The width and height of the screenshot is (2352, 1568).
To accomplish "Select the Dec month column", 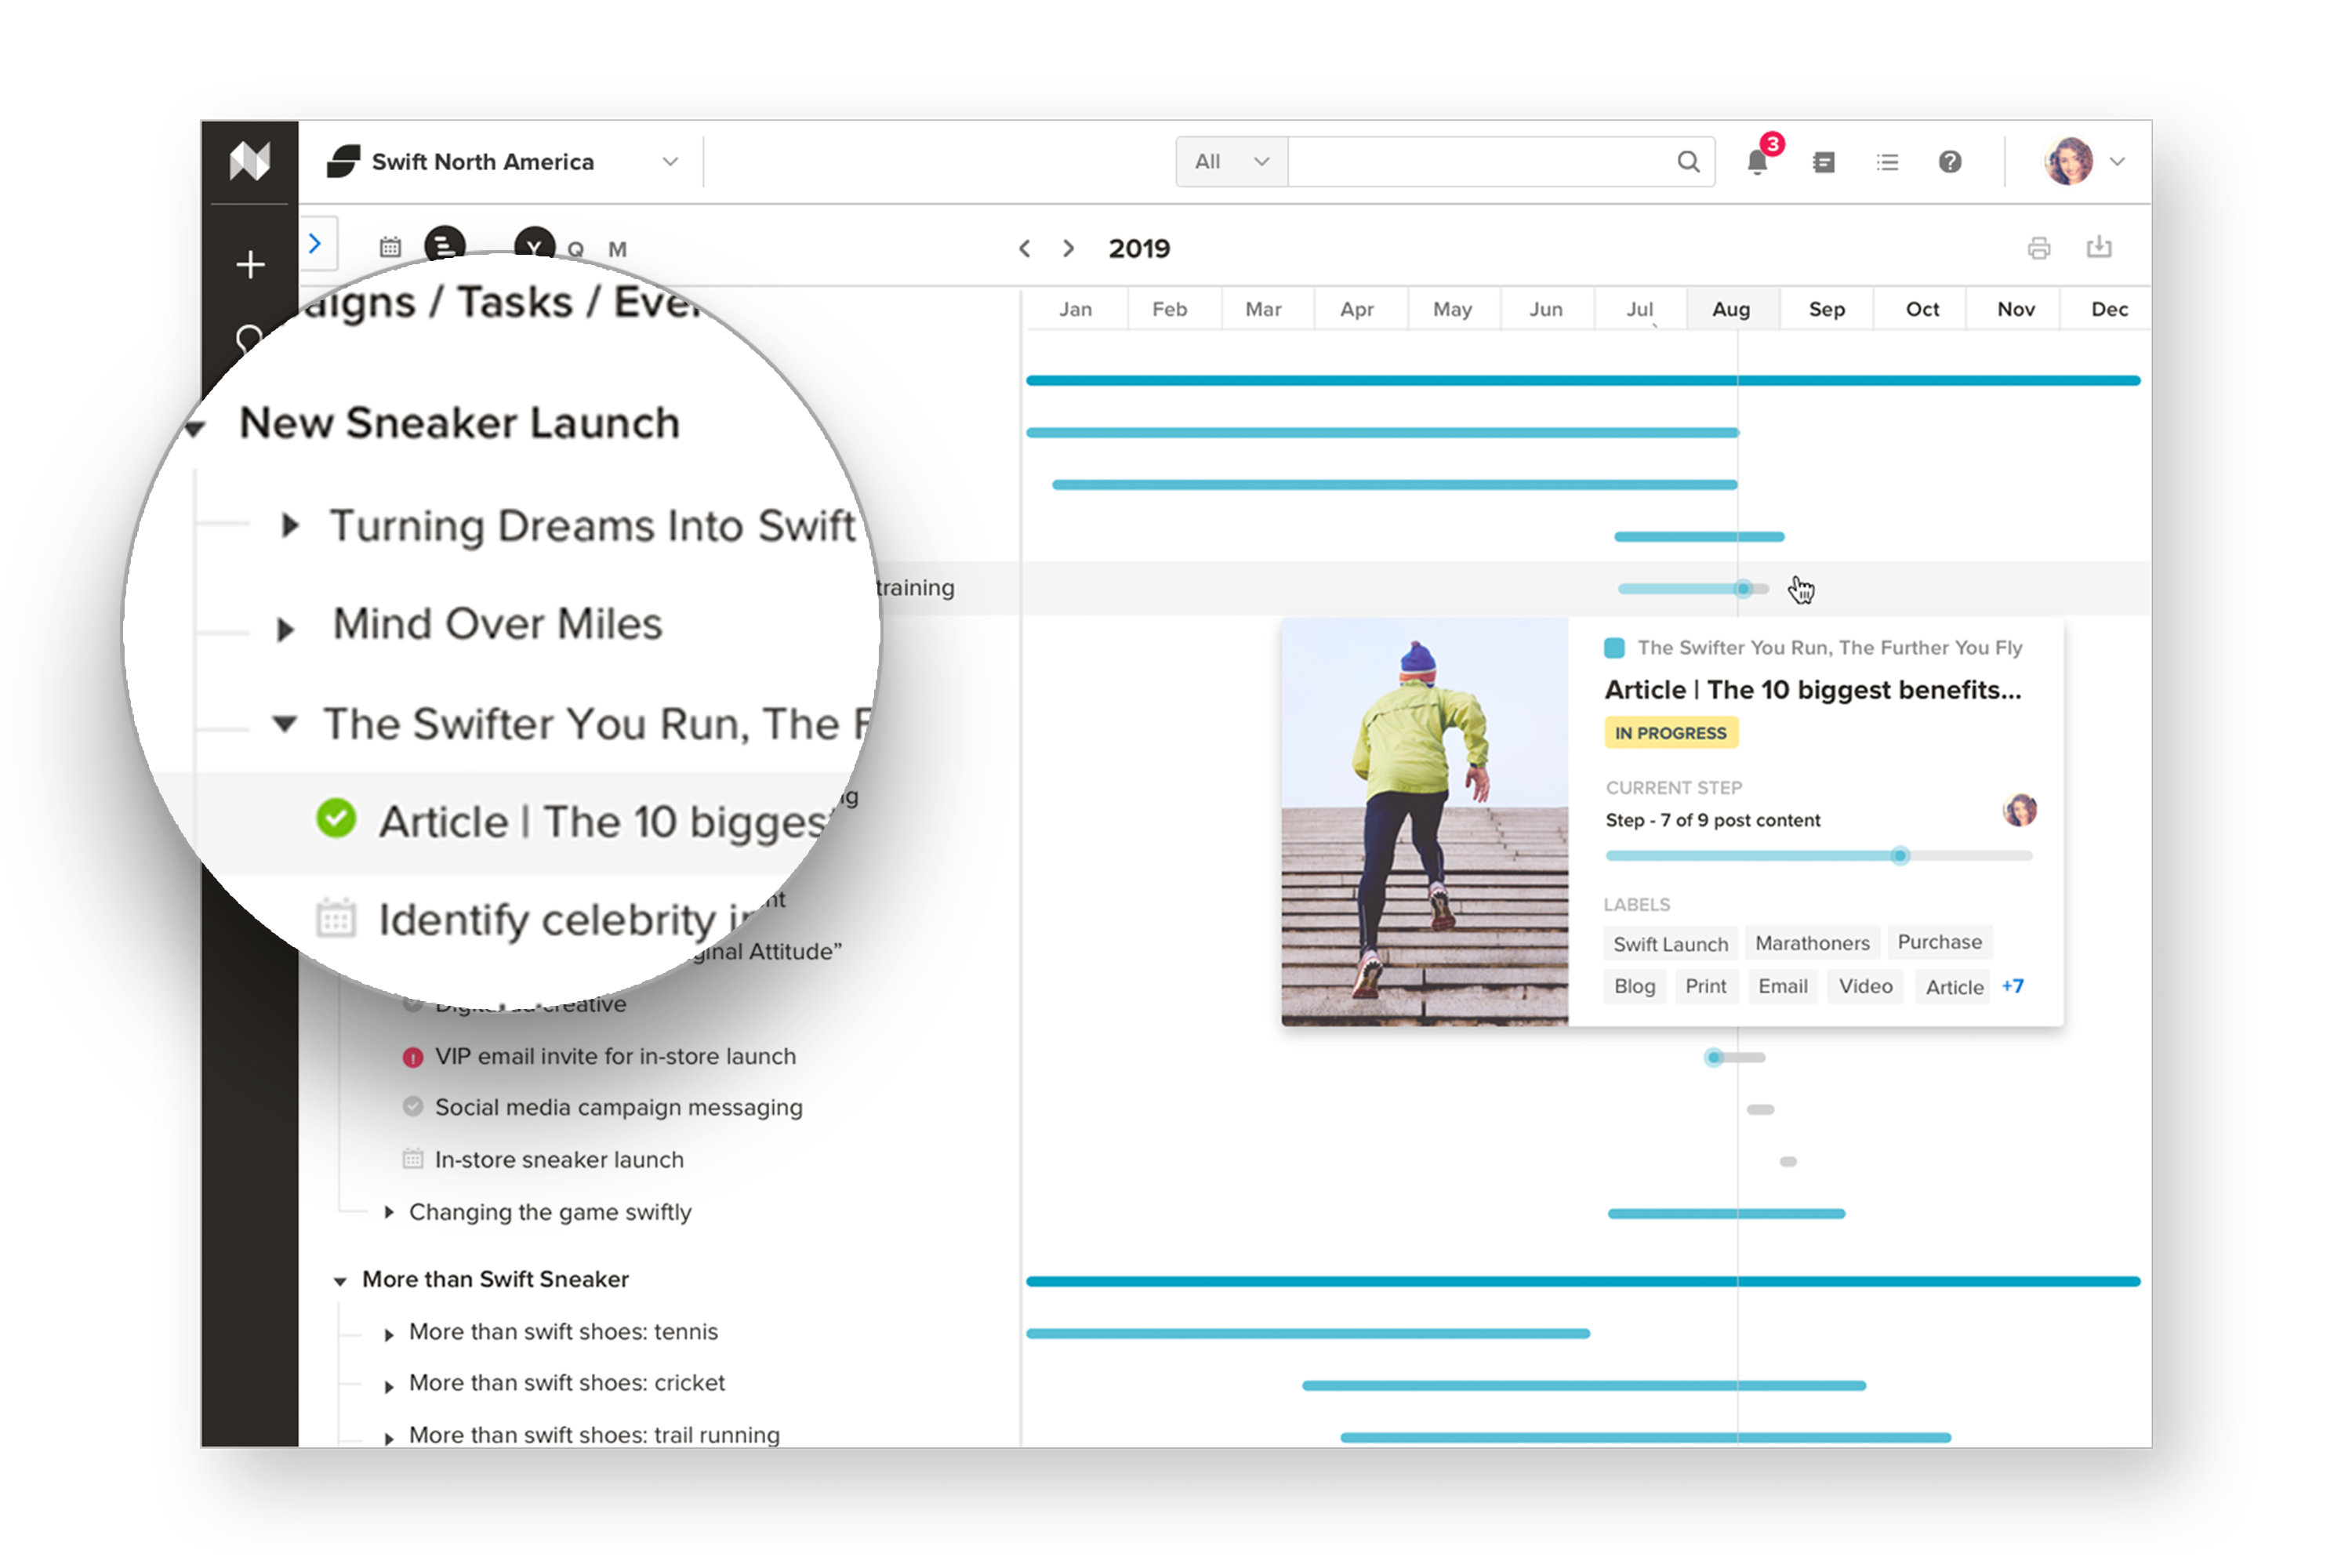I will (2108, 309).
